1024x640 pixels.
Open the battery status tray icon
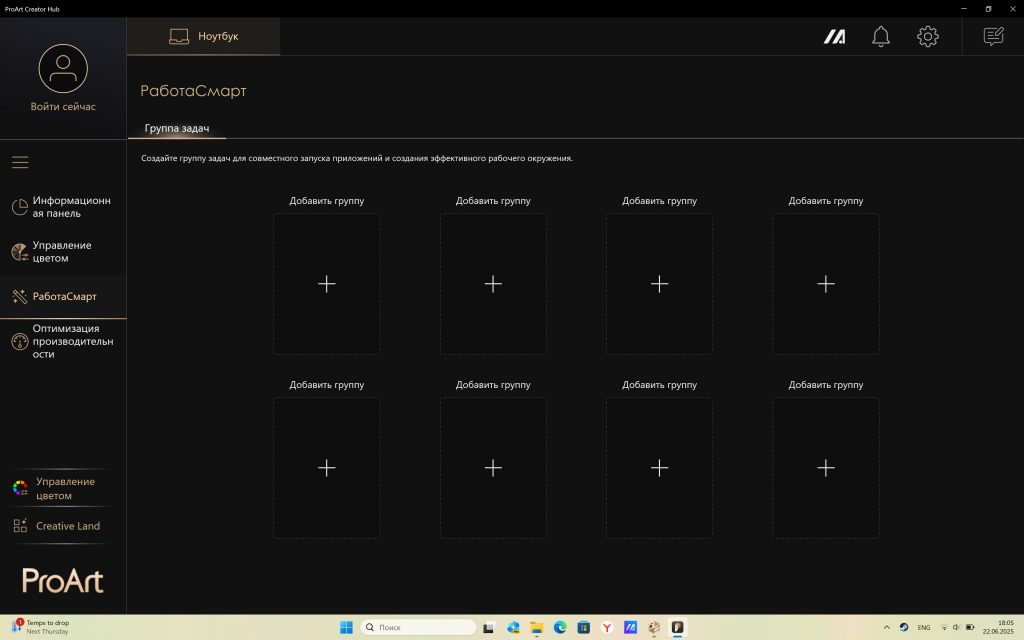pos(970,628)
